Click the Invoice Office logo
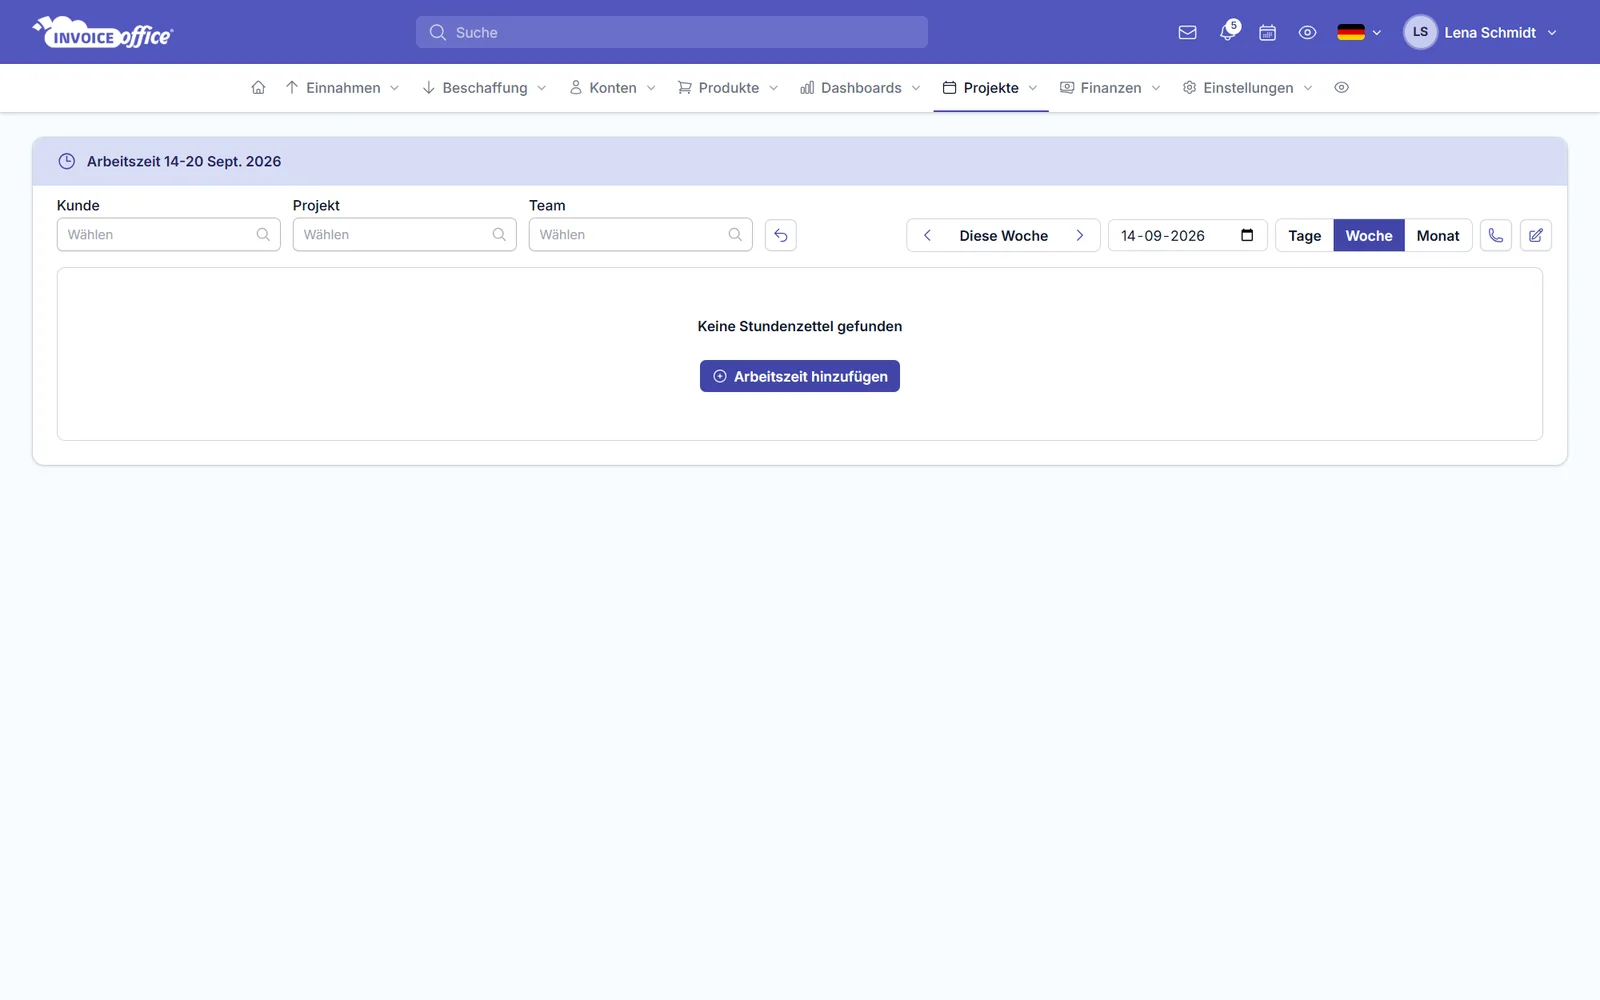 coord(103,33)
